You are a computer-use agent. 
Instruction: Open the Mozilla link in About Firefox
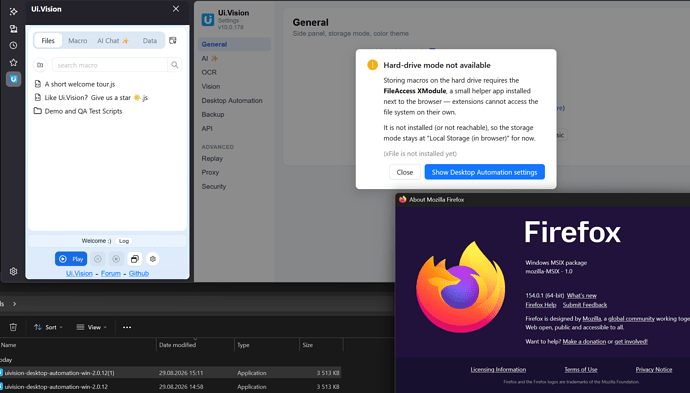pyautogui.click(x=592, y=319)
